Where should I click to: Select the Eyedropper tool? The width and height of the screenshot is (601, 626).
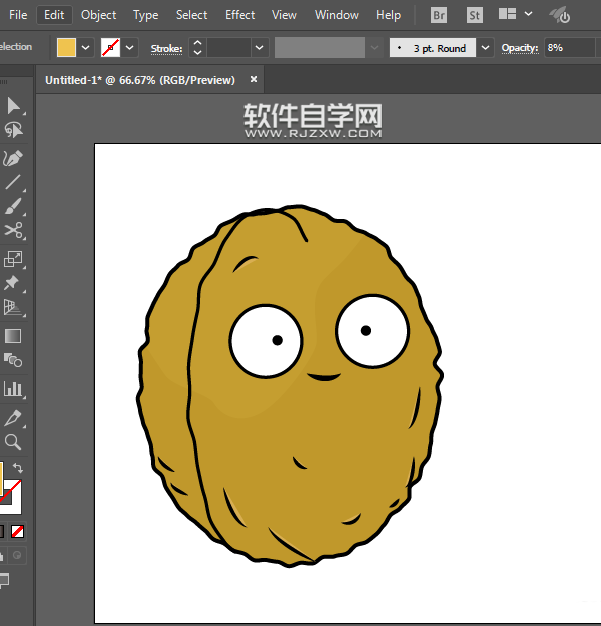(13, 417)
